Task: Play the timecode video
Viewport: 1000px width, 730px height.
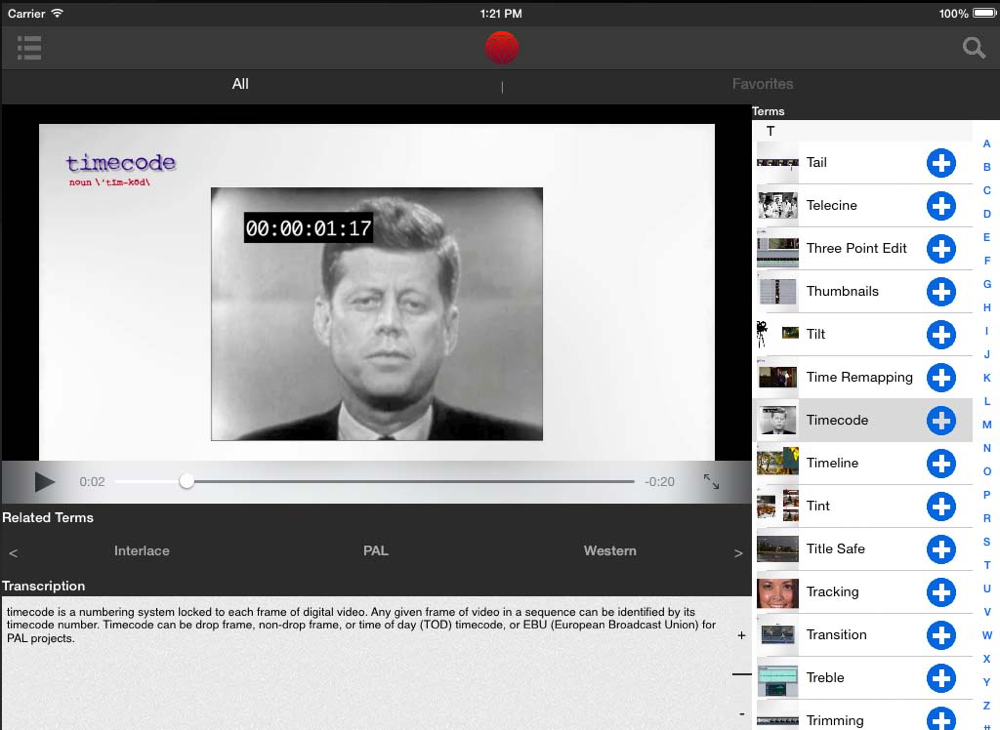Action: tap(44, 482)
